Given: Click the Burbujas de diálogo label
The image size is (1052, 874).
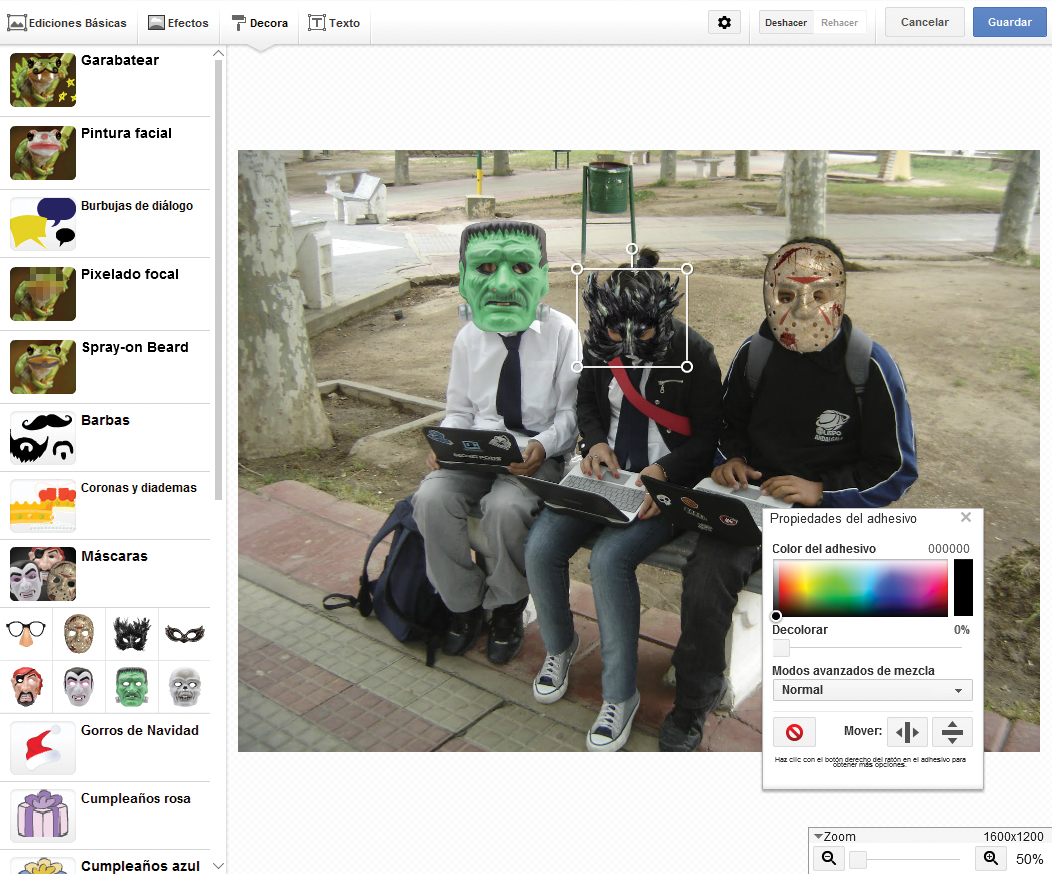Looking at the screenshot, I should [137, 206].
